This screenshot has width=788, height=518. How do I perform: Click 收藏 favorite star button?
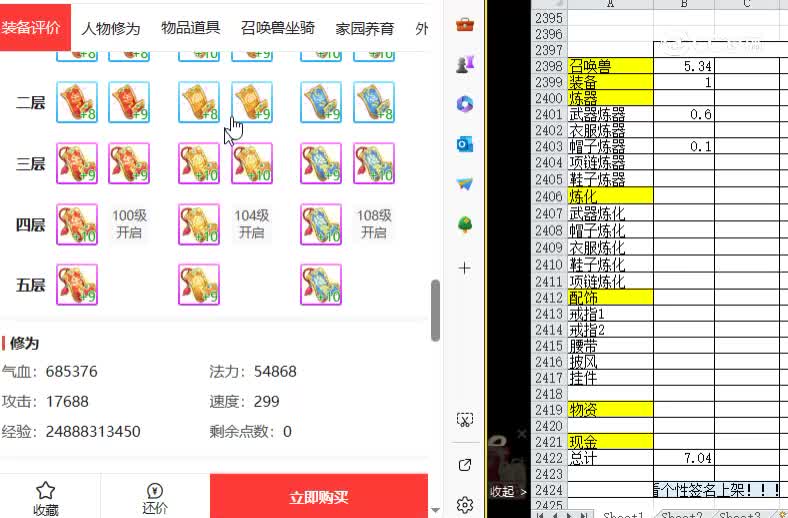point(46,498)
